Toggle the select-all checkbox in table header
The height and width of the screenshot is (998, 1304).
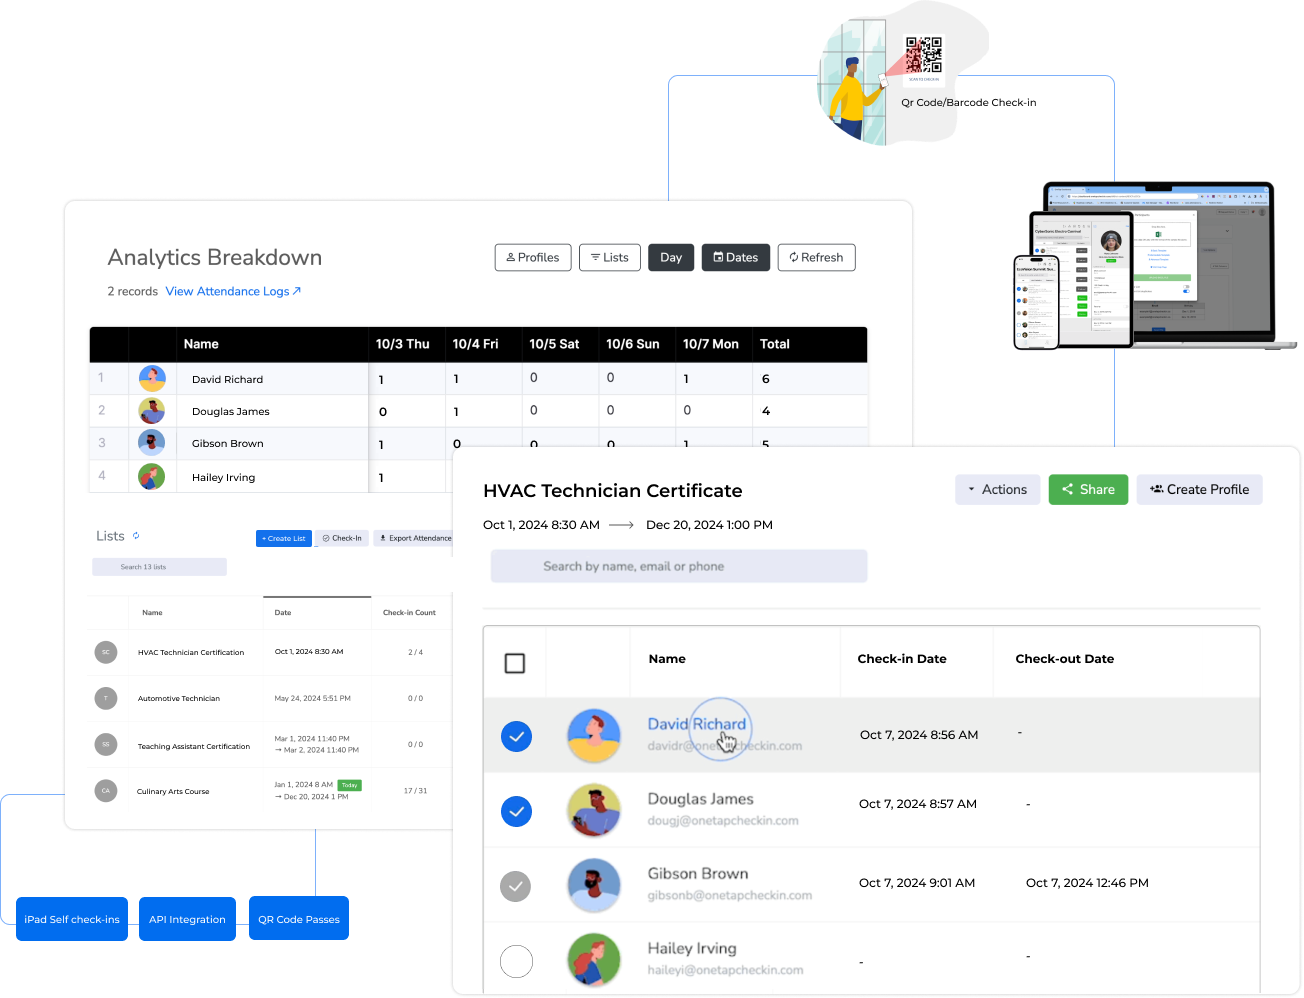[515, 663]
